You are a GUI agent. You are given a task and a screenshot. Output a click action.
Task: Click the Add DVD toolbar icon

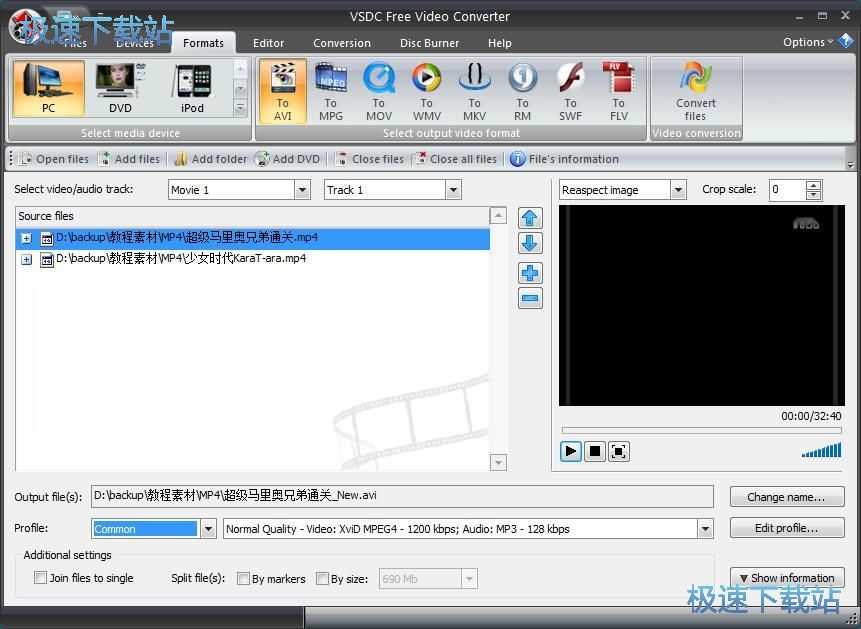click(x=288, y=158)
